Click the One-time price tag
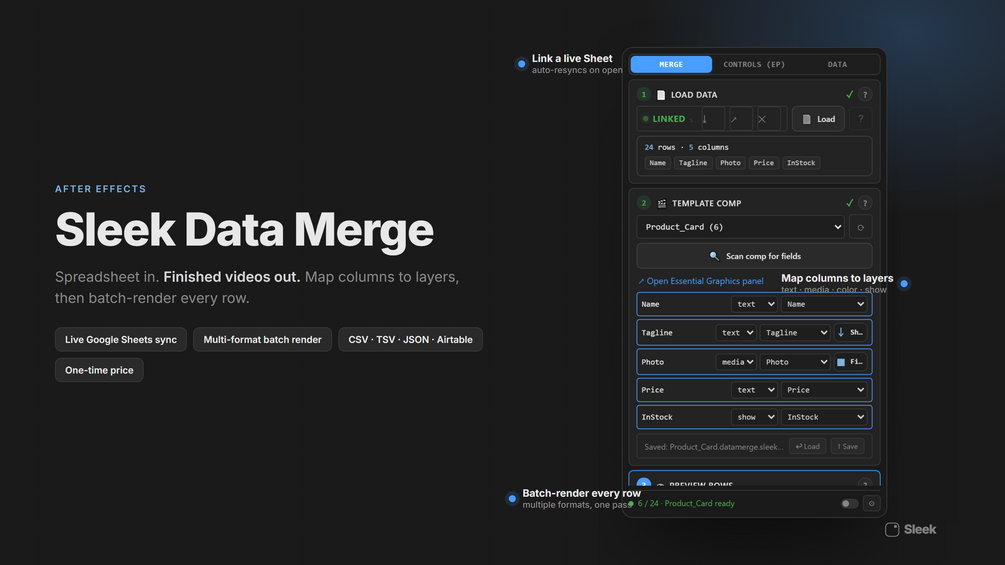 click(x=99, y=370)
